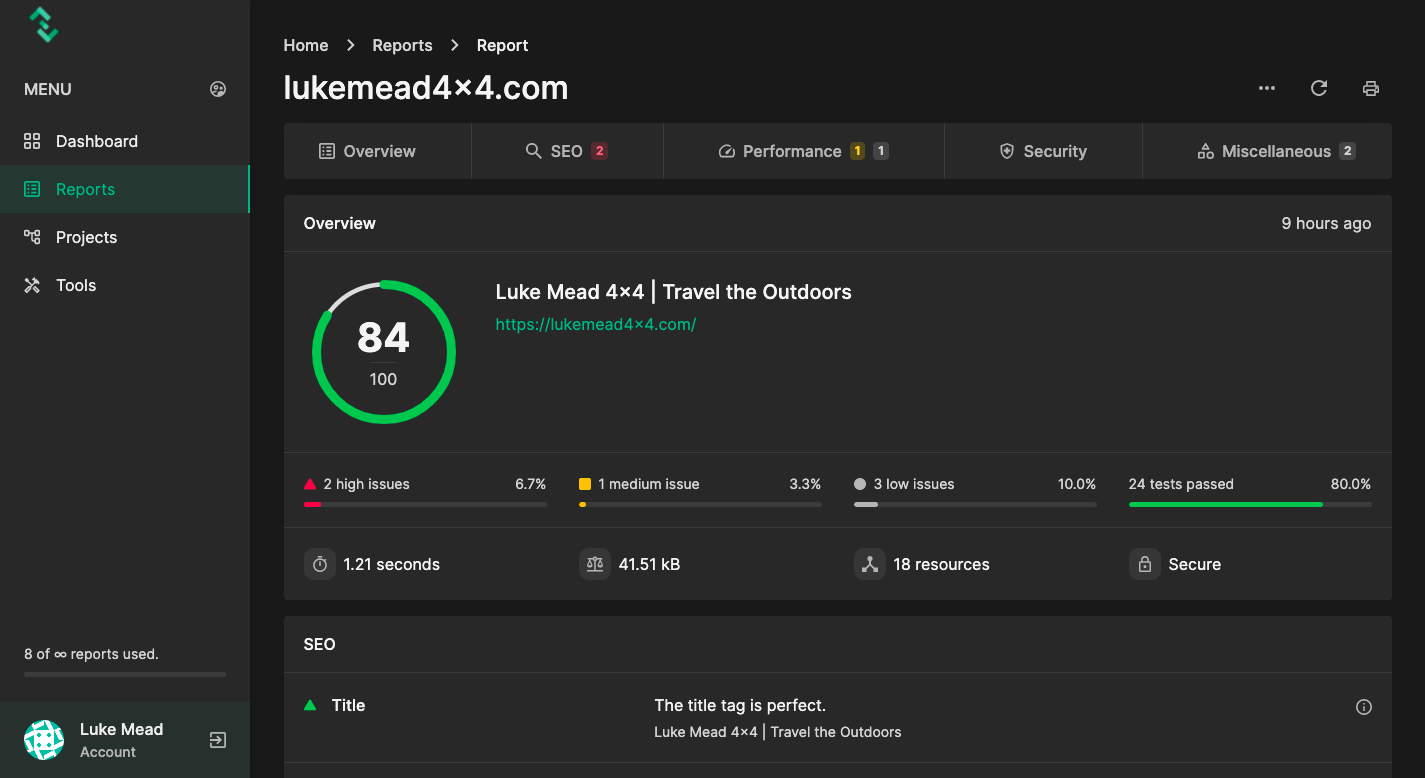Click the Performance tab's gauge icon
The image size is (1425, 778).
tap(727, 151)
